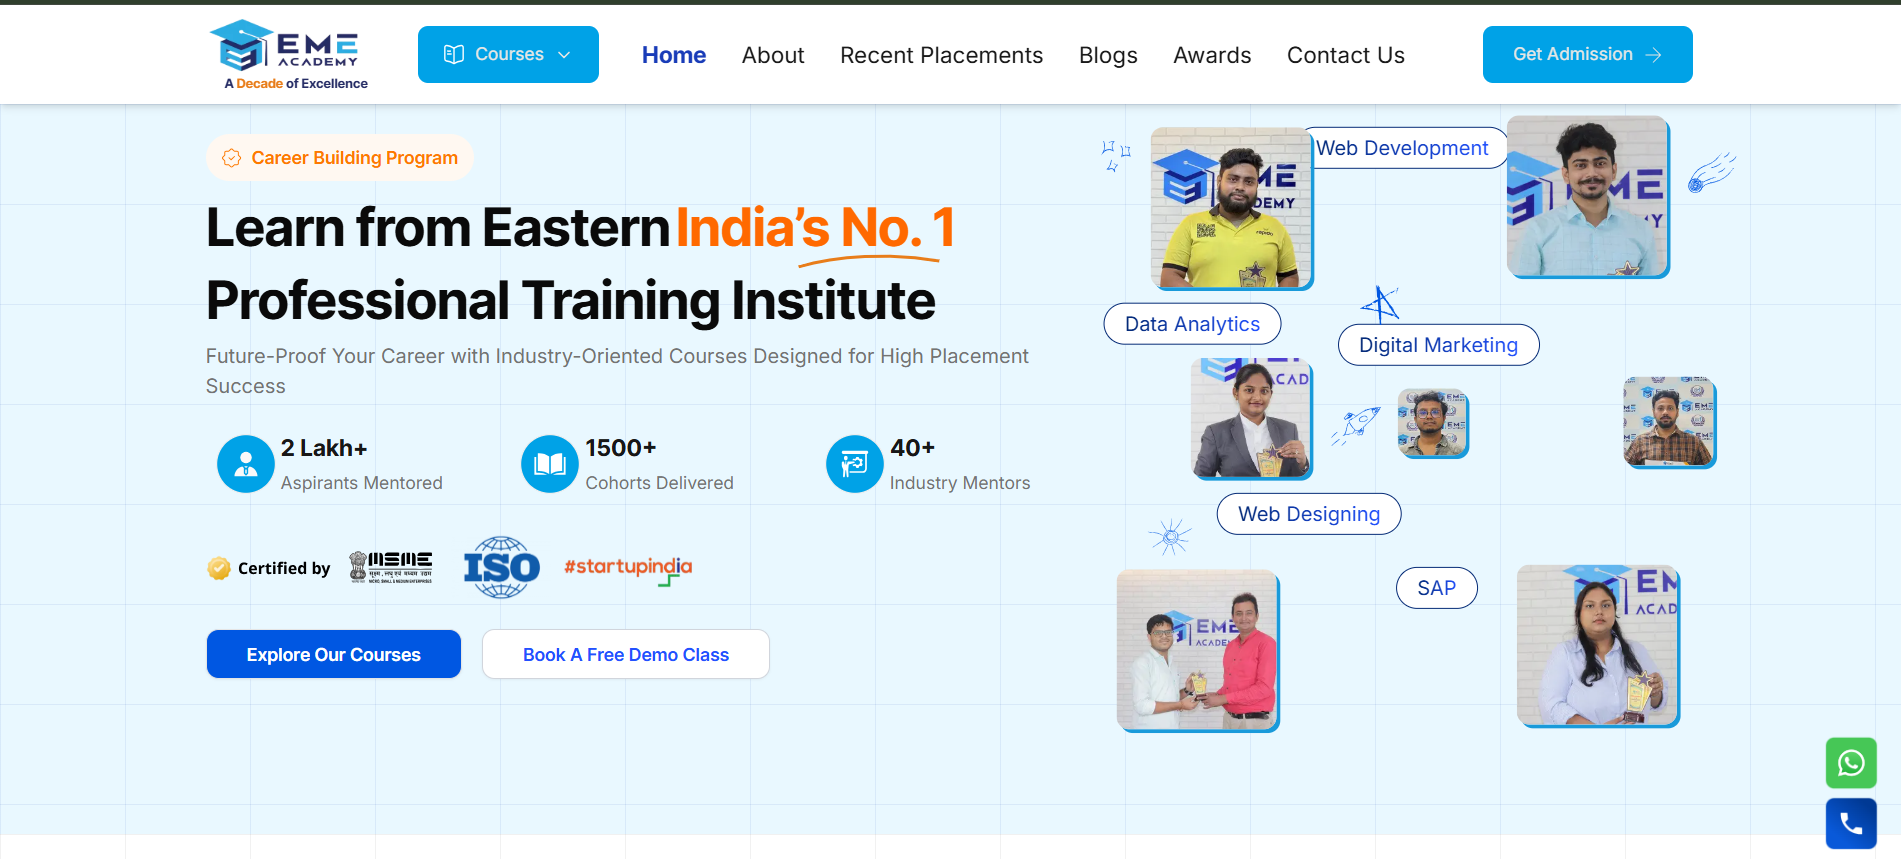This screenshot has height=859, width=1901.
Task: Click the blue phone call icon
Action: [1851, 823]
